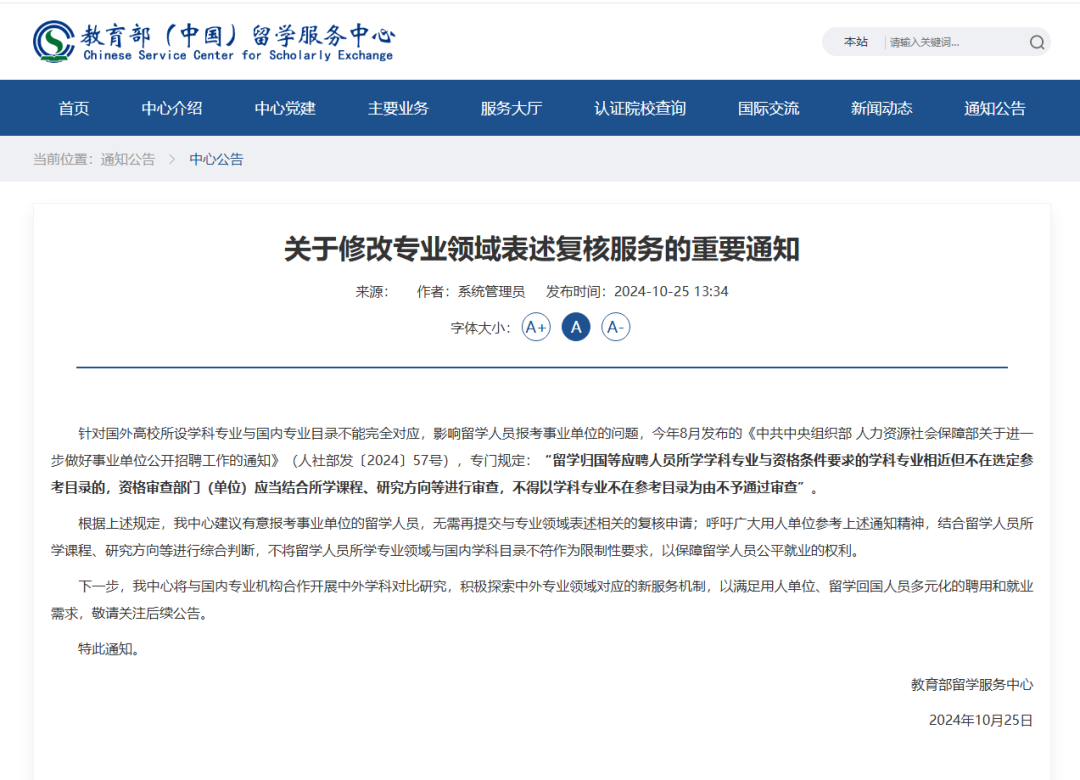
Task: Click the closing date 2024年10月25日
Action: (981, 720)
